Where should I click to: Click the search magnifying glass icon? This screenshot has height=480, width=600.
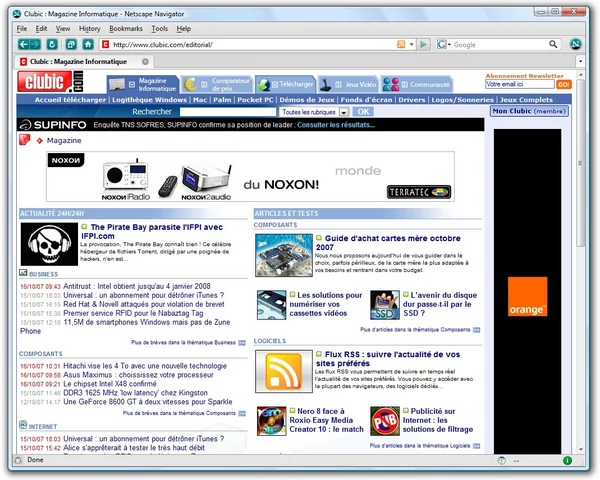pyautogui.click(x=553, y=44)
